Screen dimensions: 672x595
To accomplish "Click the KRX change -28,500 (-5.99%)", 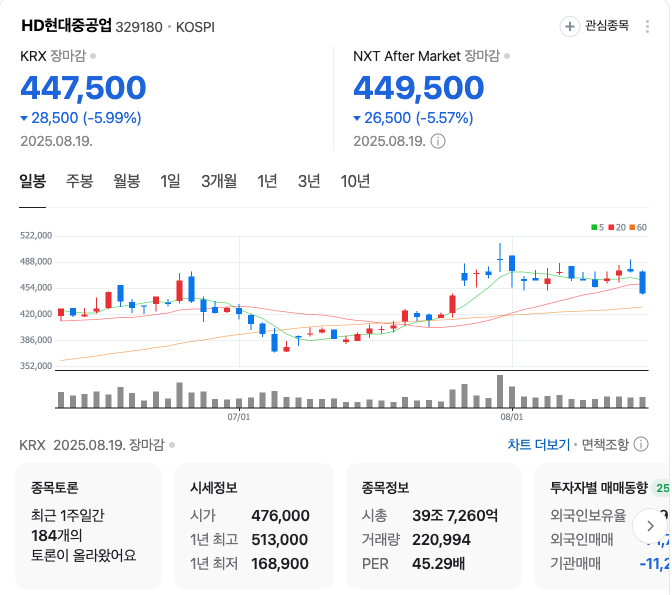I will [x=81, y=118].
